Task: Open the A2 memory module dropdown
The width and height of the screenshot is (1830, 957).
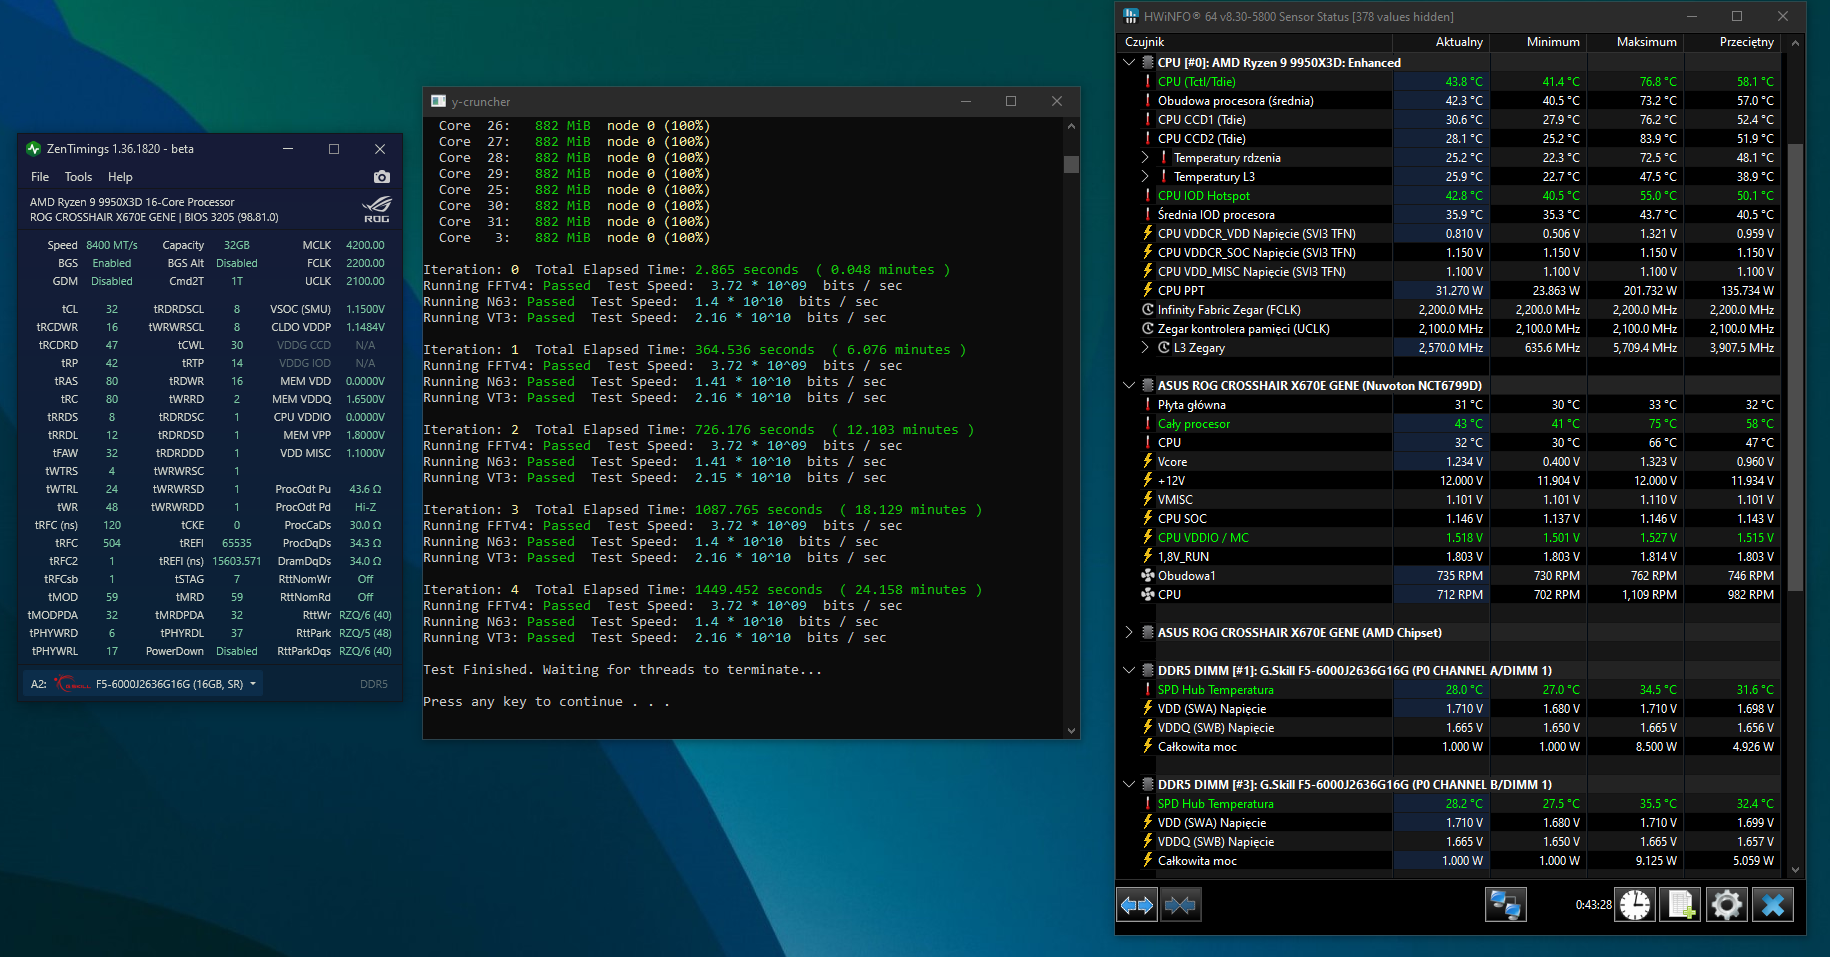Action: click(x=253, y=684)
